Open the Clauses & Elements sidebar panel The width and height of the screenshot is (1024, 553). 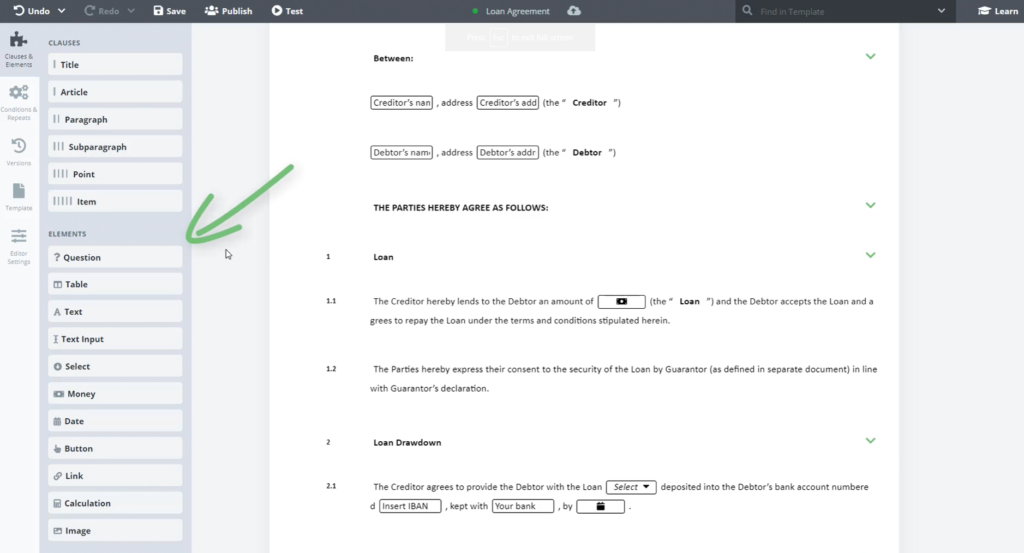(x=19, y=48)
